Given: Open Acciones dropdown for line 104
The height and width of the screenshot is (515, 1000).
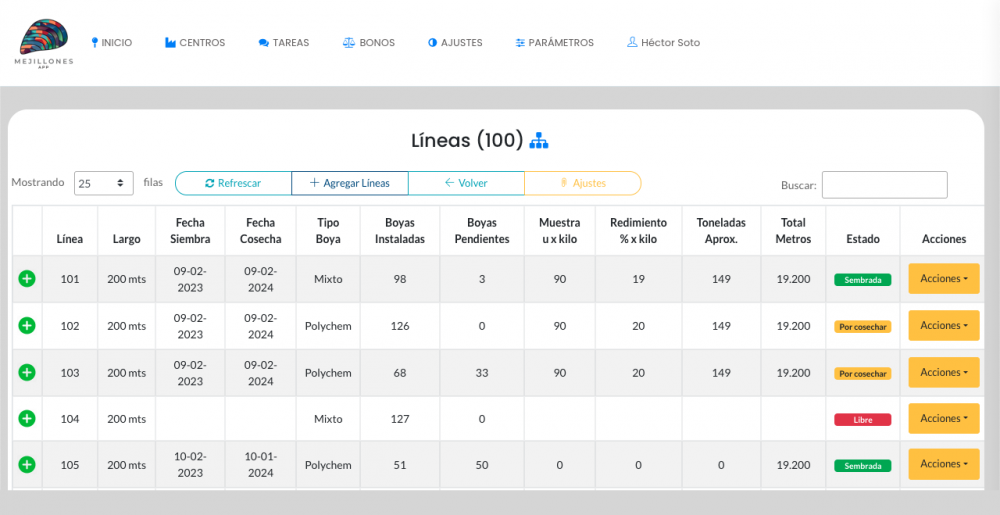Looking at the screenshot, I should coord(944,418).
